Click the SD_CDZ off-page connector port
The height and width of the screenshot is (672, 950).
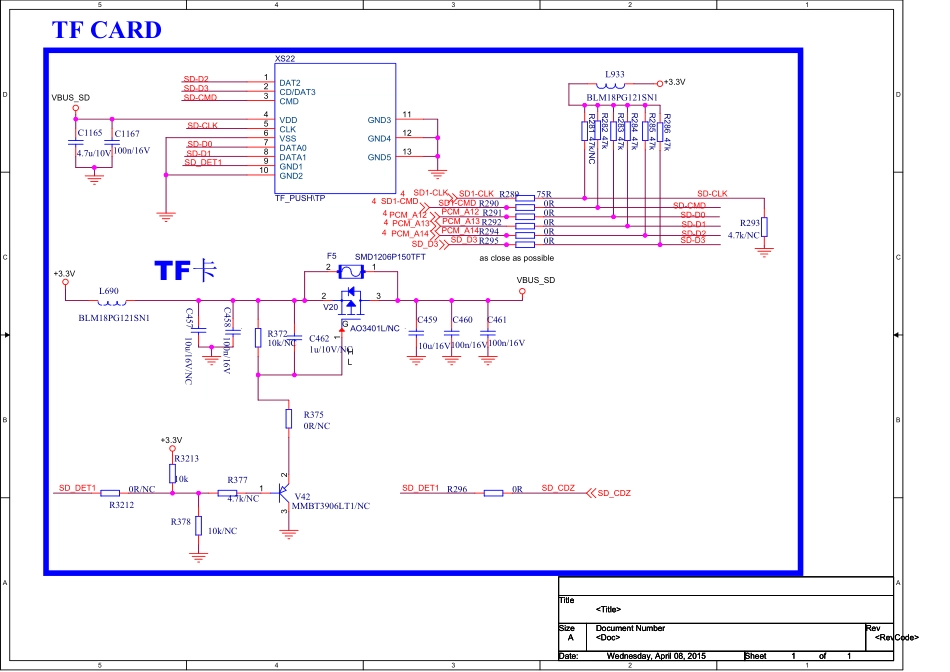point(590,493)
